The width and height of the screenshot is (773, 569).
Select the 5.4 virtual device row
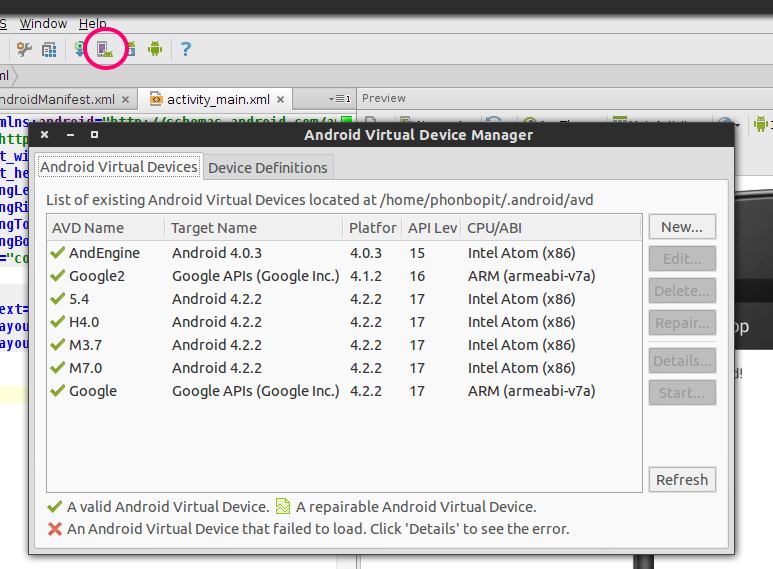point(344,299)
